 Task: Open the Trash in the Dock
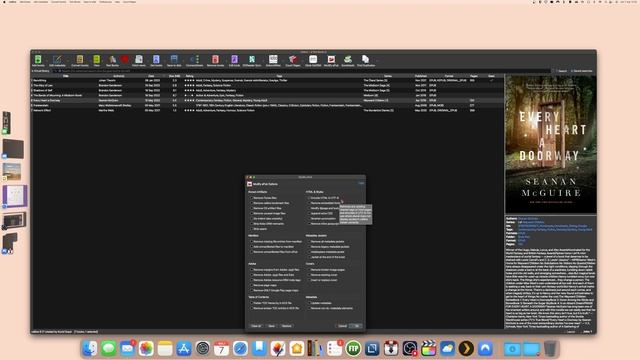coord(550,349)
